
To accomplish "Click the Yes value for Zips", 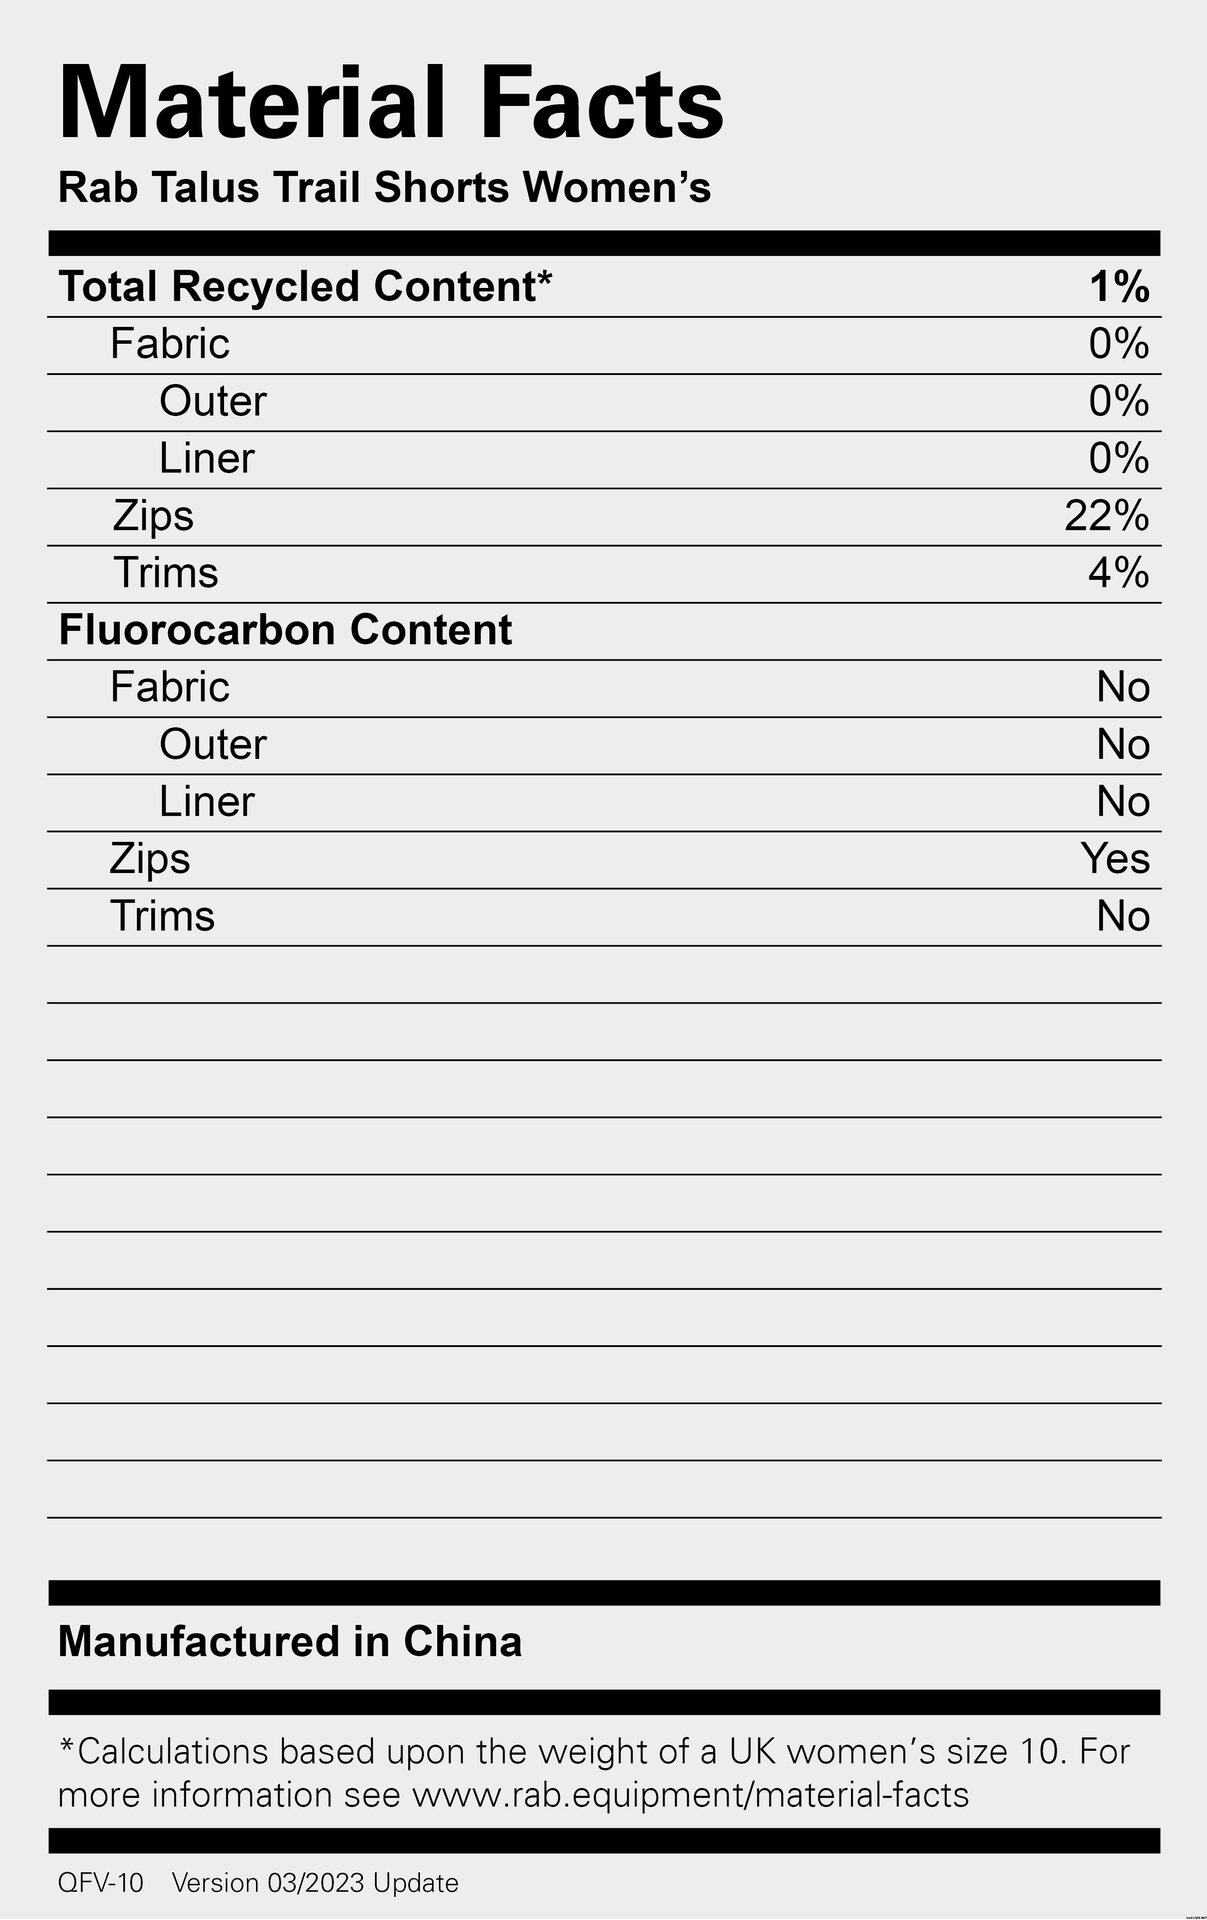I will [x=1115, y=859].
